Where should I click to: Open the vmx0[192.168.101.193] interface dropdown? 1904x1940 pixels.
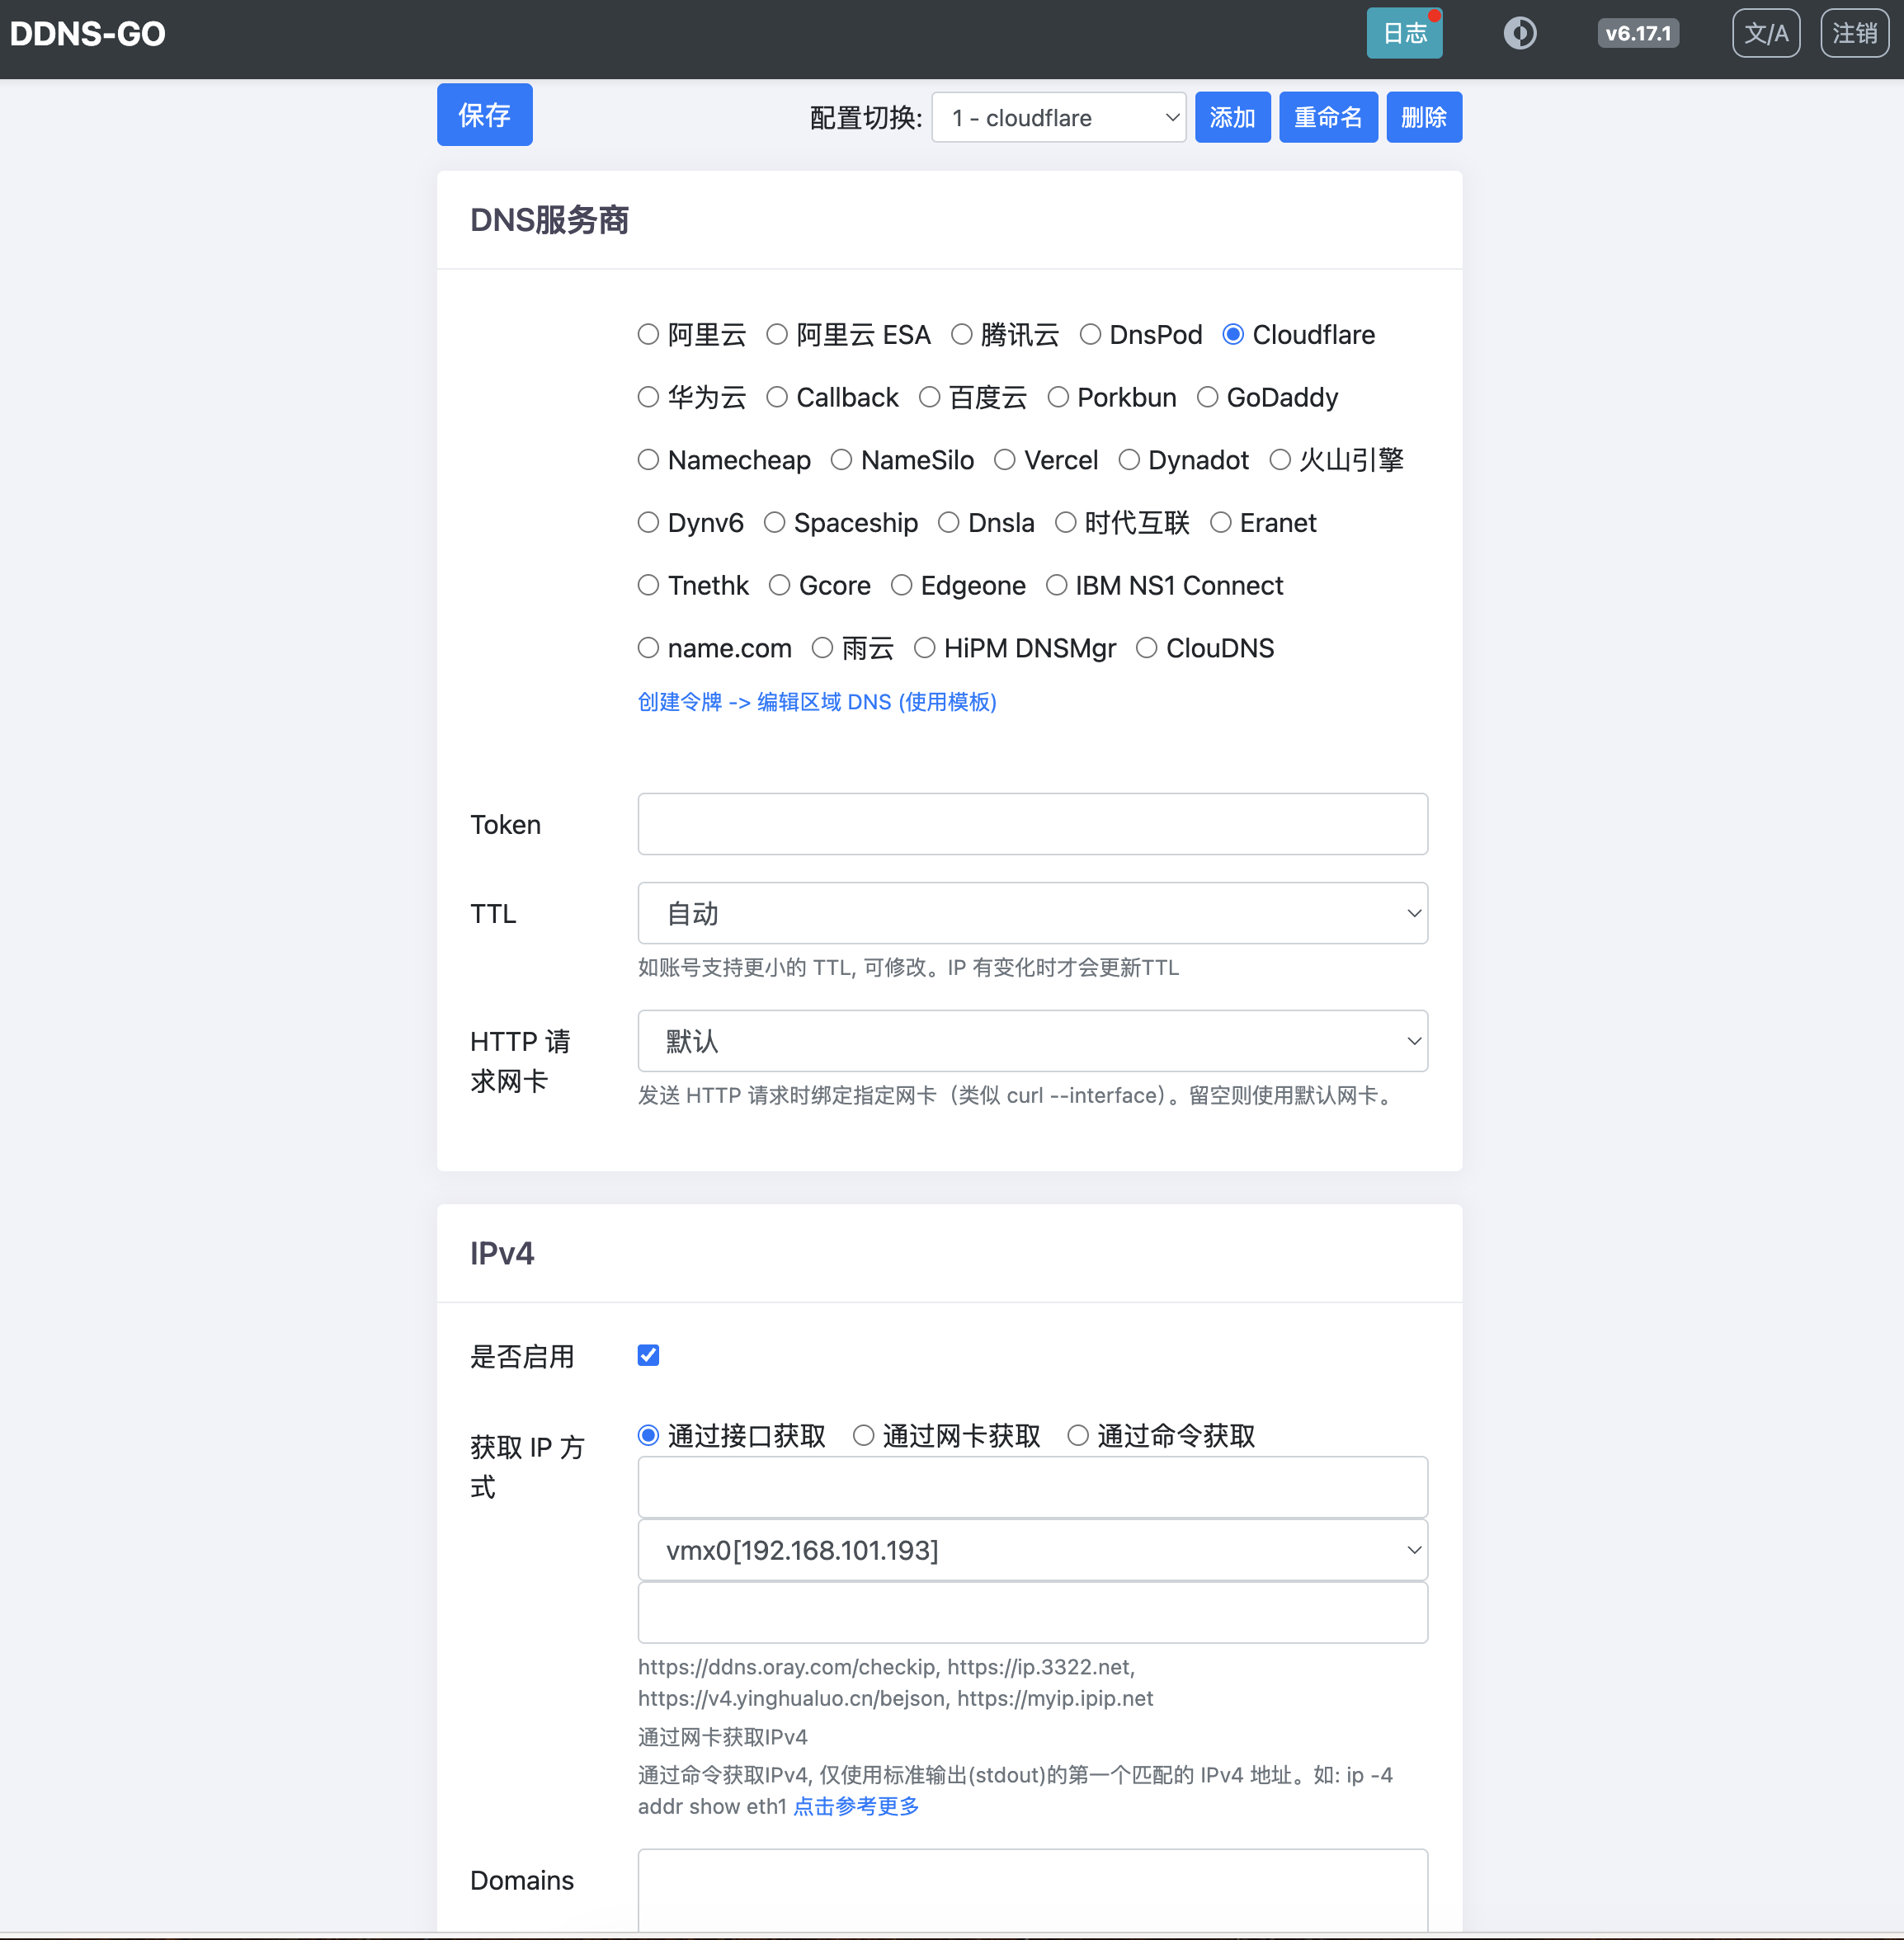point(1032,1550)
